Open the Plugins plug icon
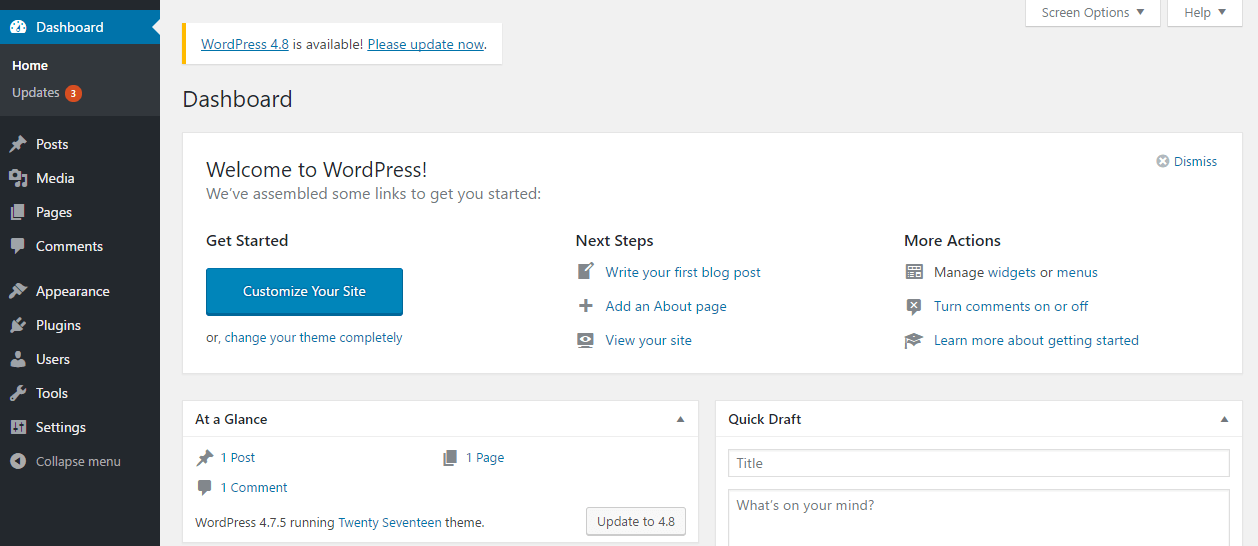Viewport: 1258px width, 546px height. pyautogui.click(x=18, y=325)
